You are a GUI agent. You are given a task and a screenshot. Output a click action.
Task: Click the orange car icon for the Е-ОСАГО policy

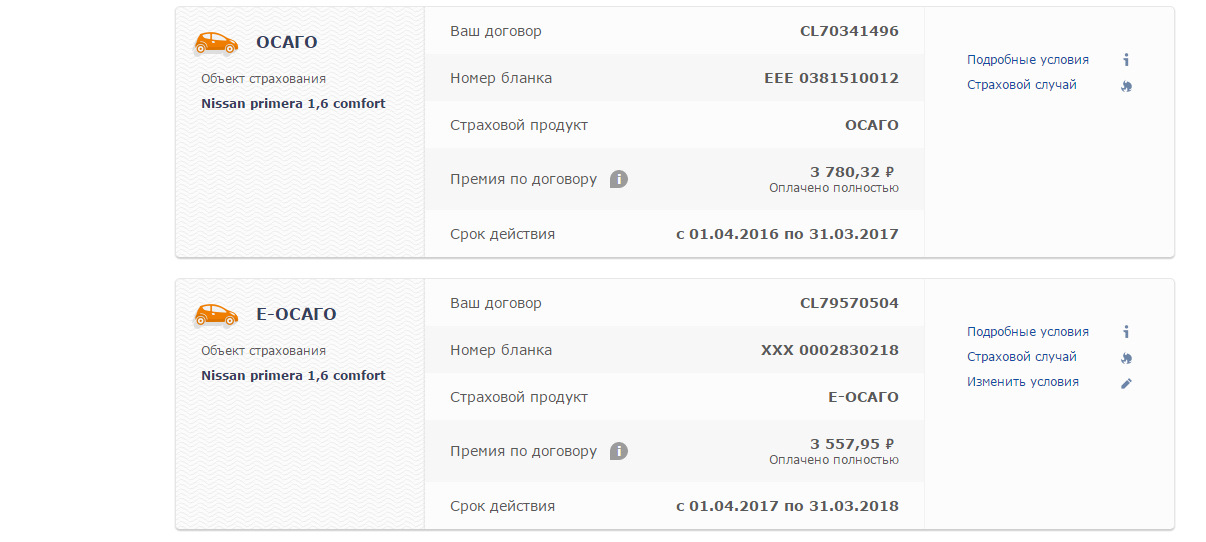[x=215, y=314]
